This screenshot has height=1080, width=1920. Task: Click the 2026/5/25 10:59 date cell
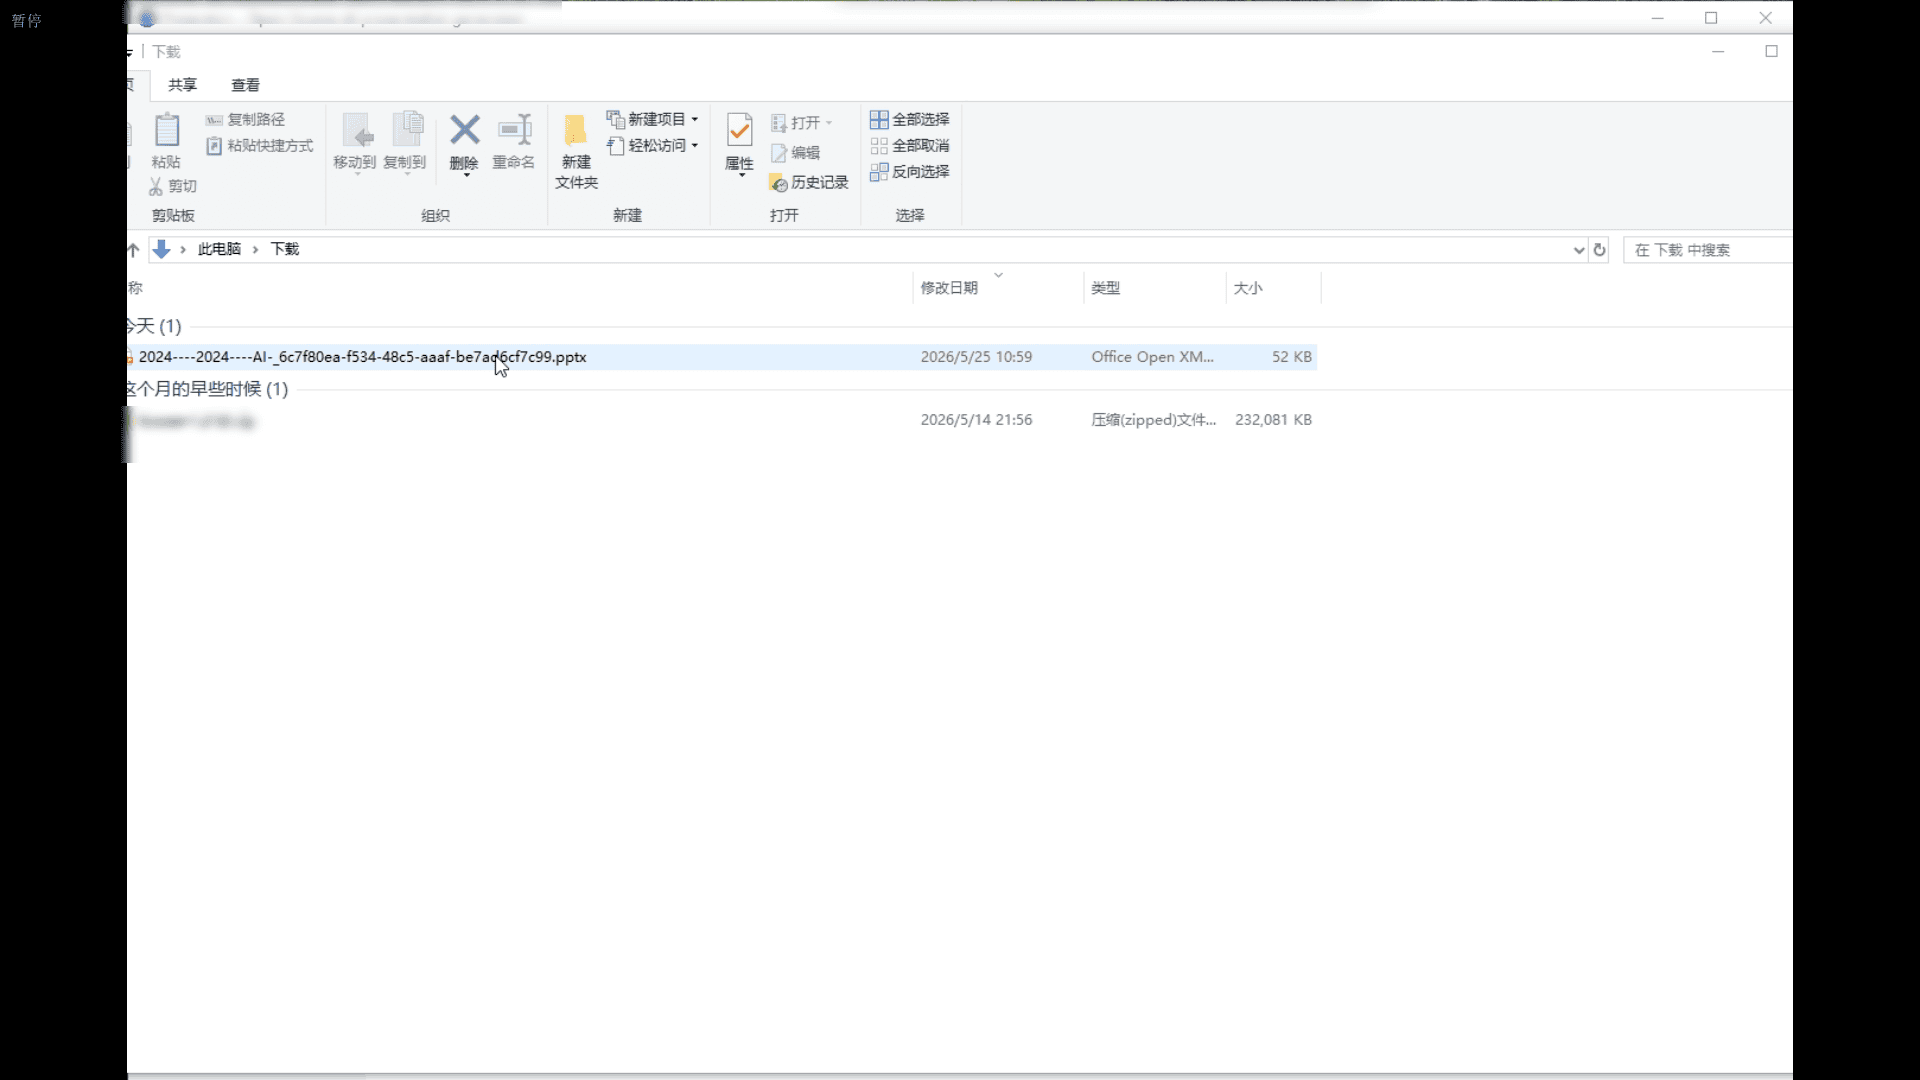[x=976, y=357]
